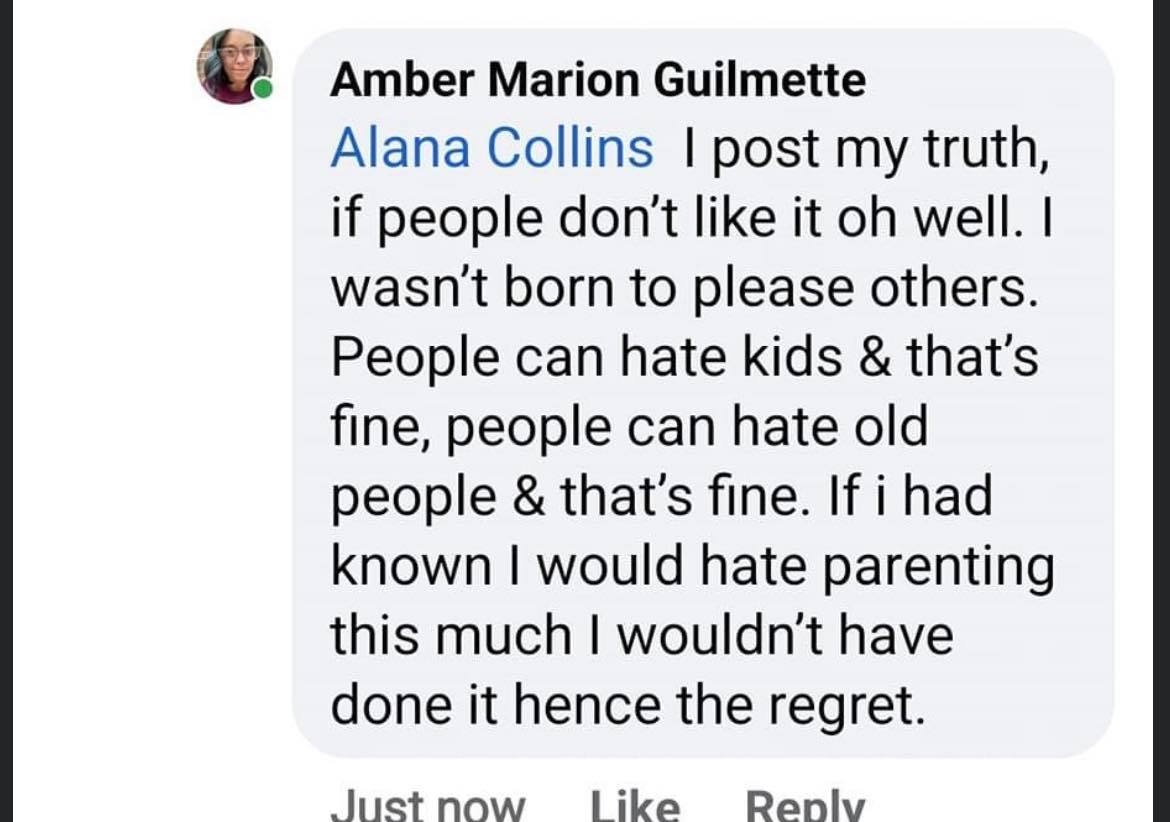Image resolution: width=1170 pixels, height=822 pixels.
Task: Click the text 'People can hate kids'
Action: (586, 358)
